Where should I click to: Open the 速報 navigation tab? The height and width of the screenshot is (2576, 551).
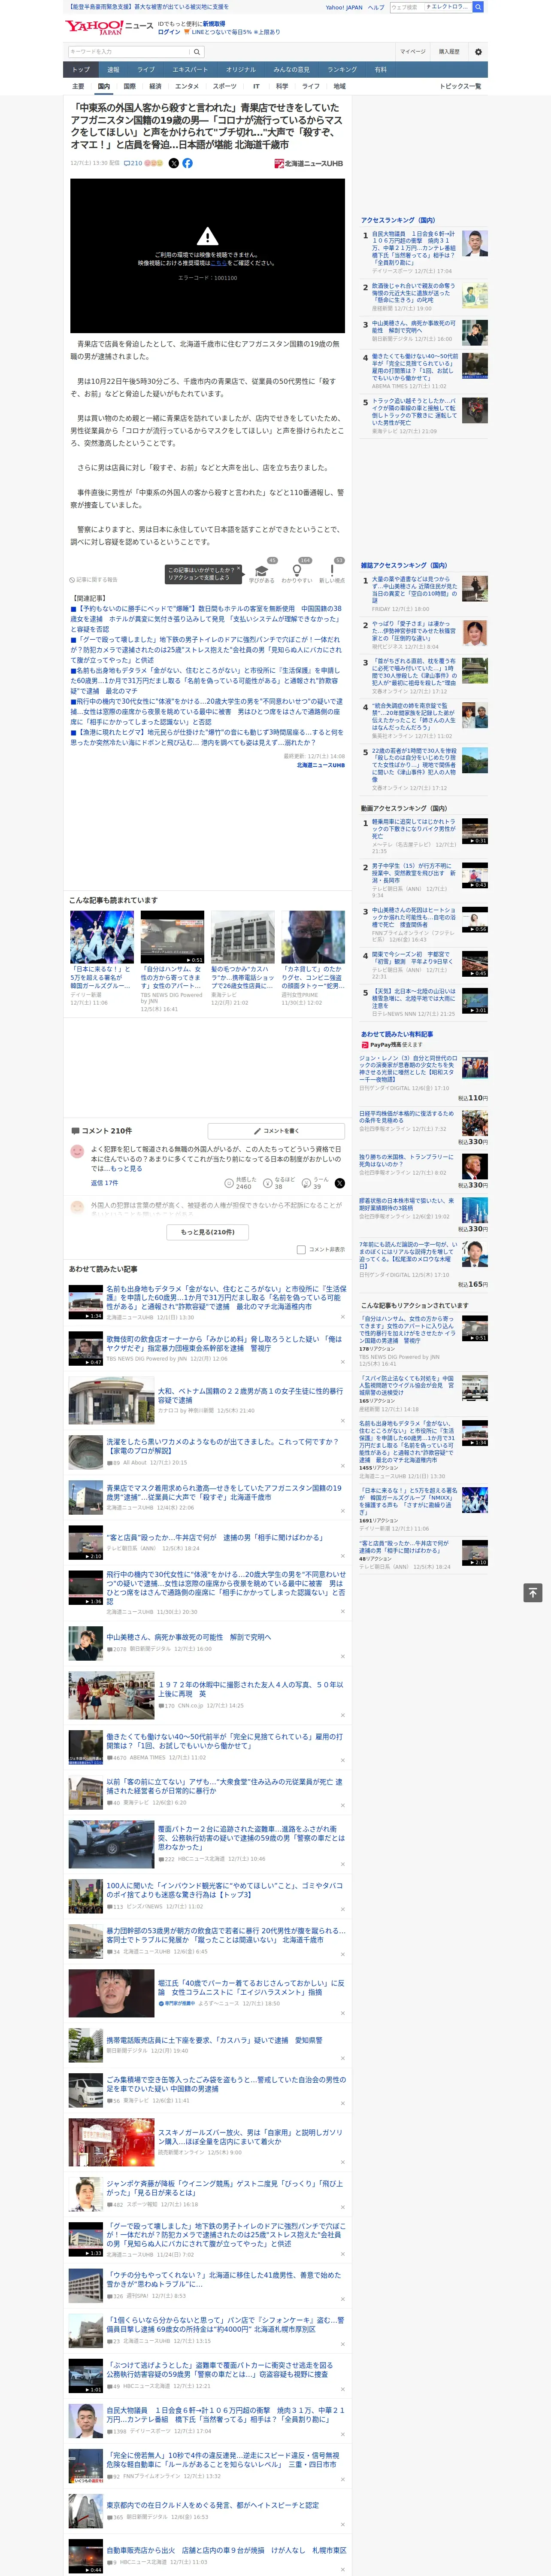[x=113, y=70]
